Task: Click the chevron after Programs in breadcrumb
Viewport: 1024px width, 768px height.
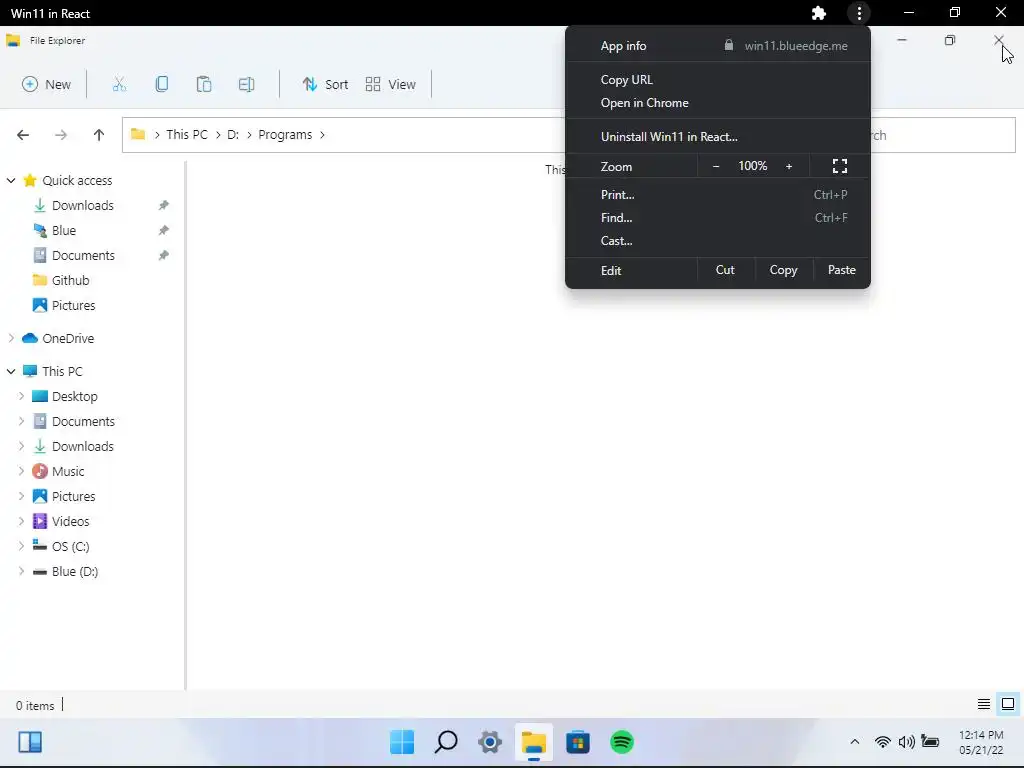Action: (323, 135)
